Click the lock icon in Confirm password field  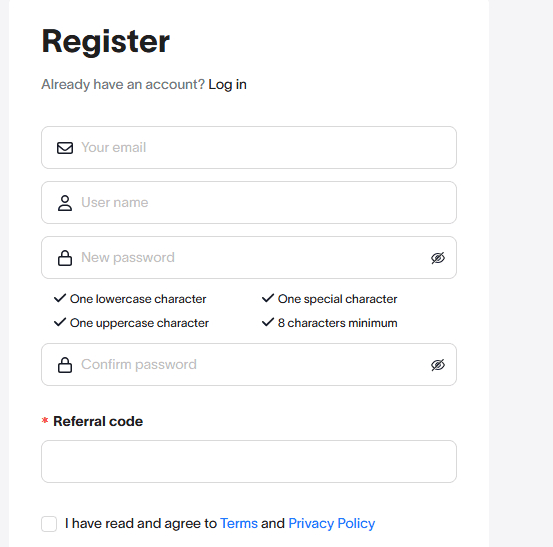point(65,365)
